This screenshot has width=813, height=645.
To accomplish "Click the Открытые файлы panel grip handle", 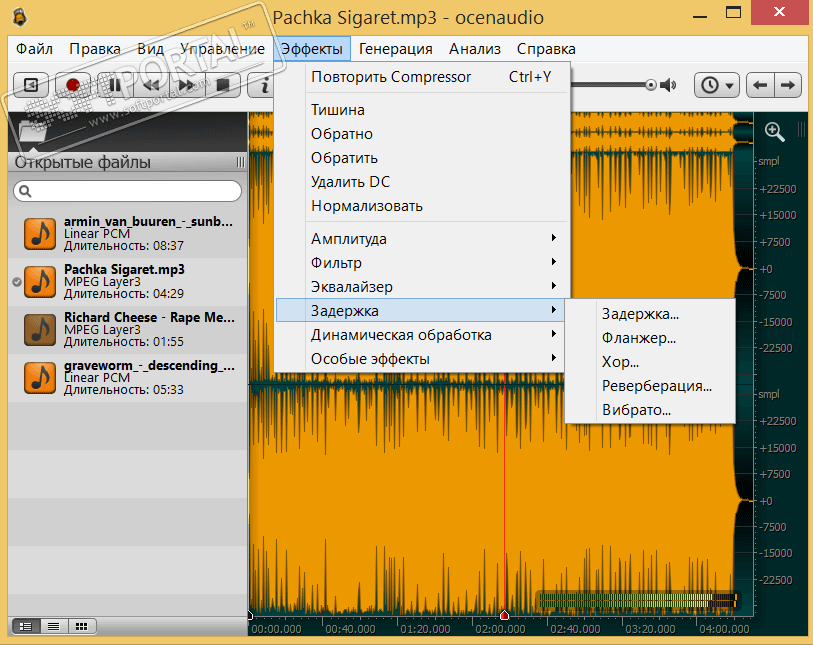I will pyautogui.click(x=240, y=162).
